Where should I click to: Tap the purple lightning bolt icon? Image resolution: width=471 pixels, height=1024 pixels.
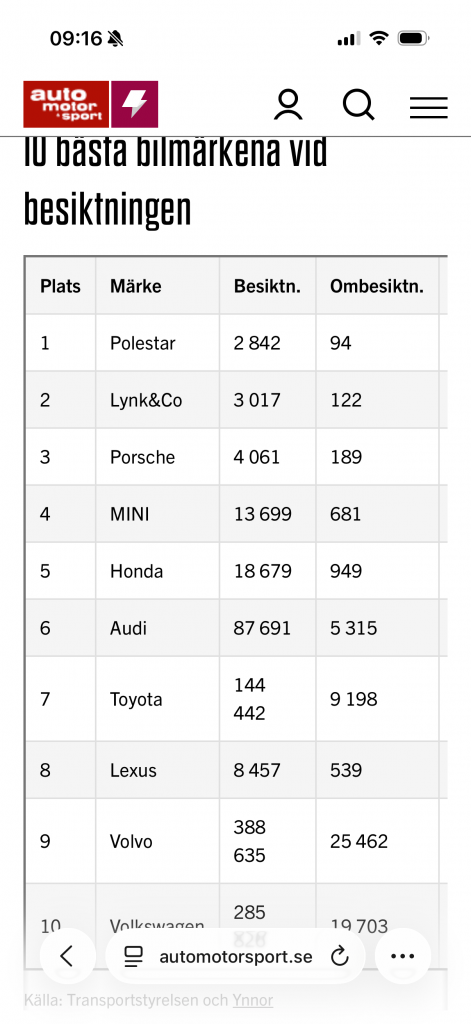(x=135, y=104)
